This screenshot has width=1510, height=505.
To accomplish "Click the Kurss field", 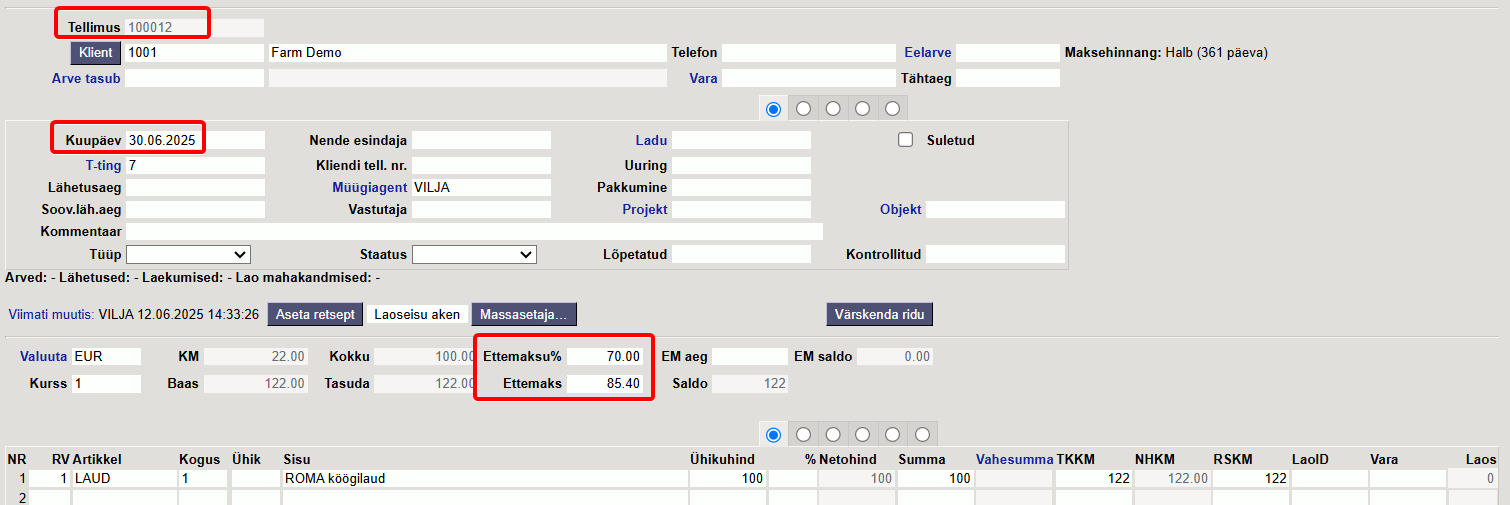I will click(106, 384).
